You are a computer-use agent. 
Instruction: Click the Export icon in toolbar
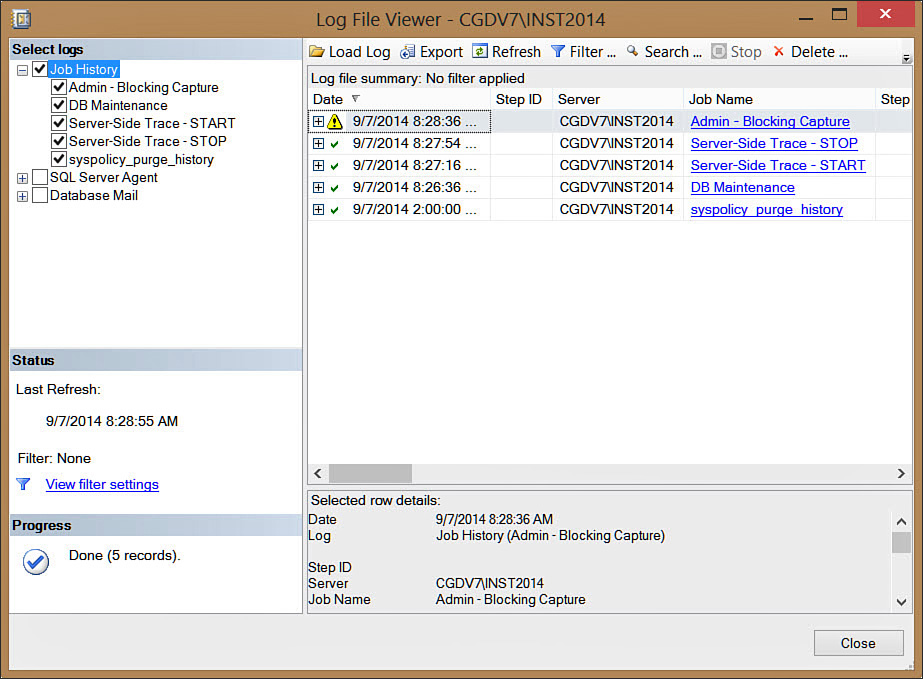407,52
